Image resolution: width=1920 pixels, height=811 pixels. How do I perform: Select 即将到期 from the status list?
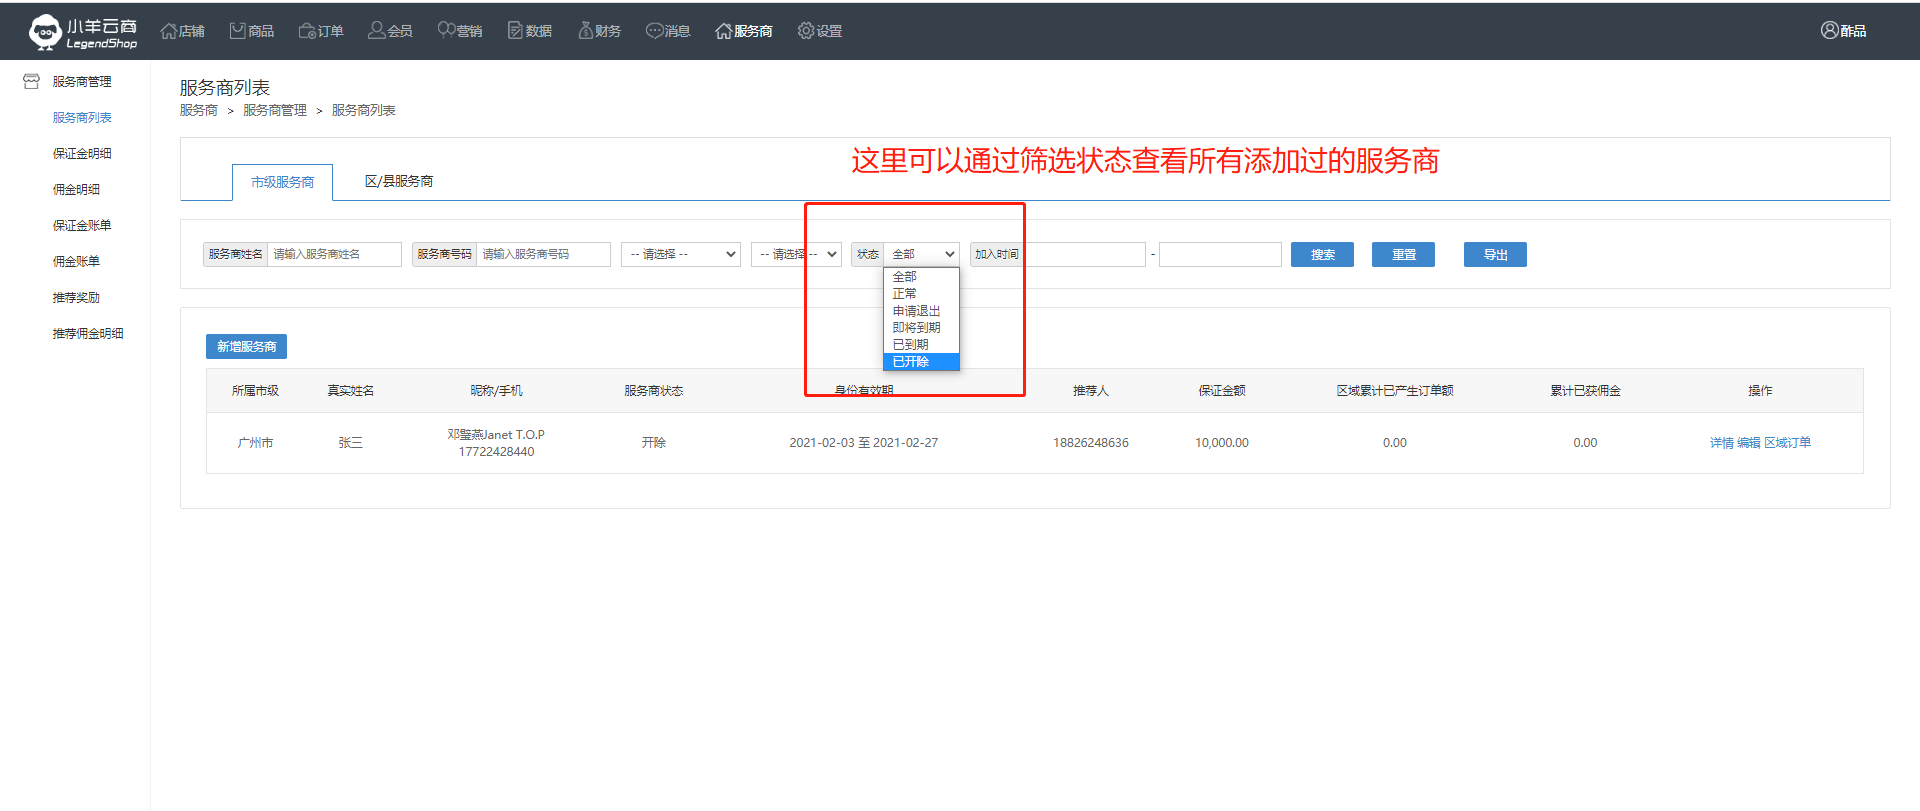[x=916, y=328]
